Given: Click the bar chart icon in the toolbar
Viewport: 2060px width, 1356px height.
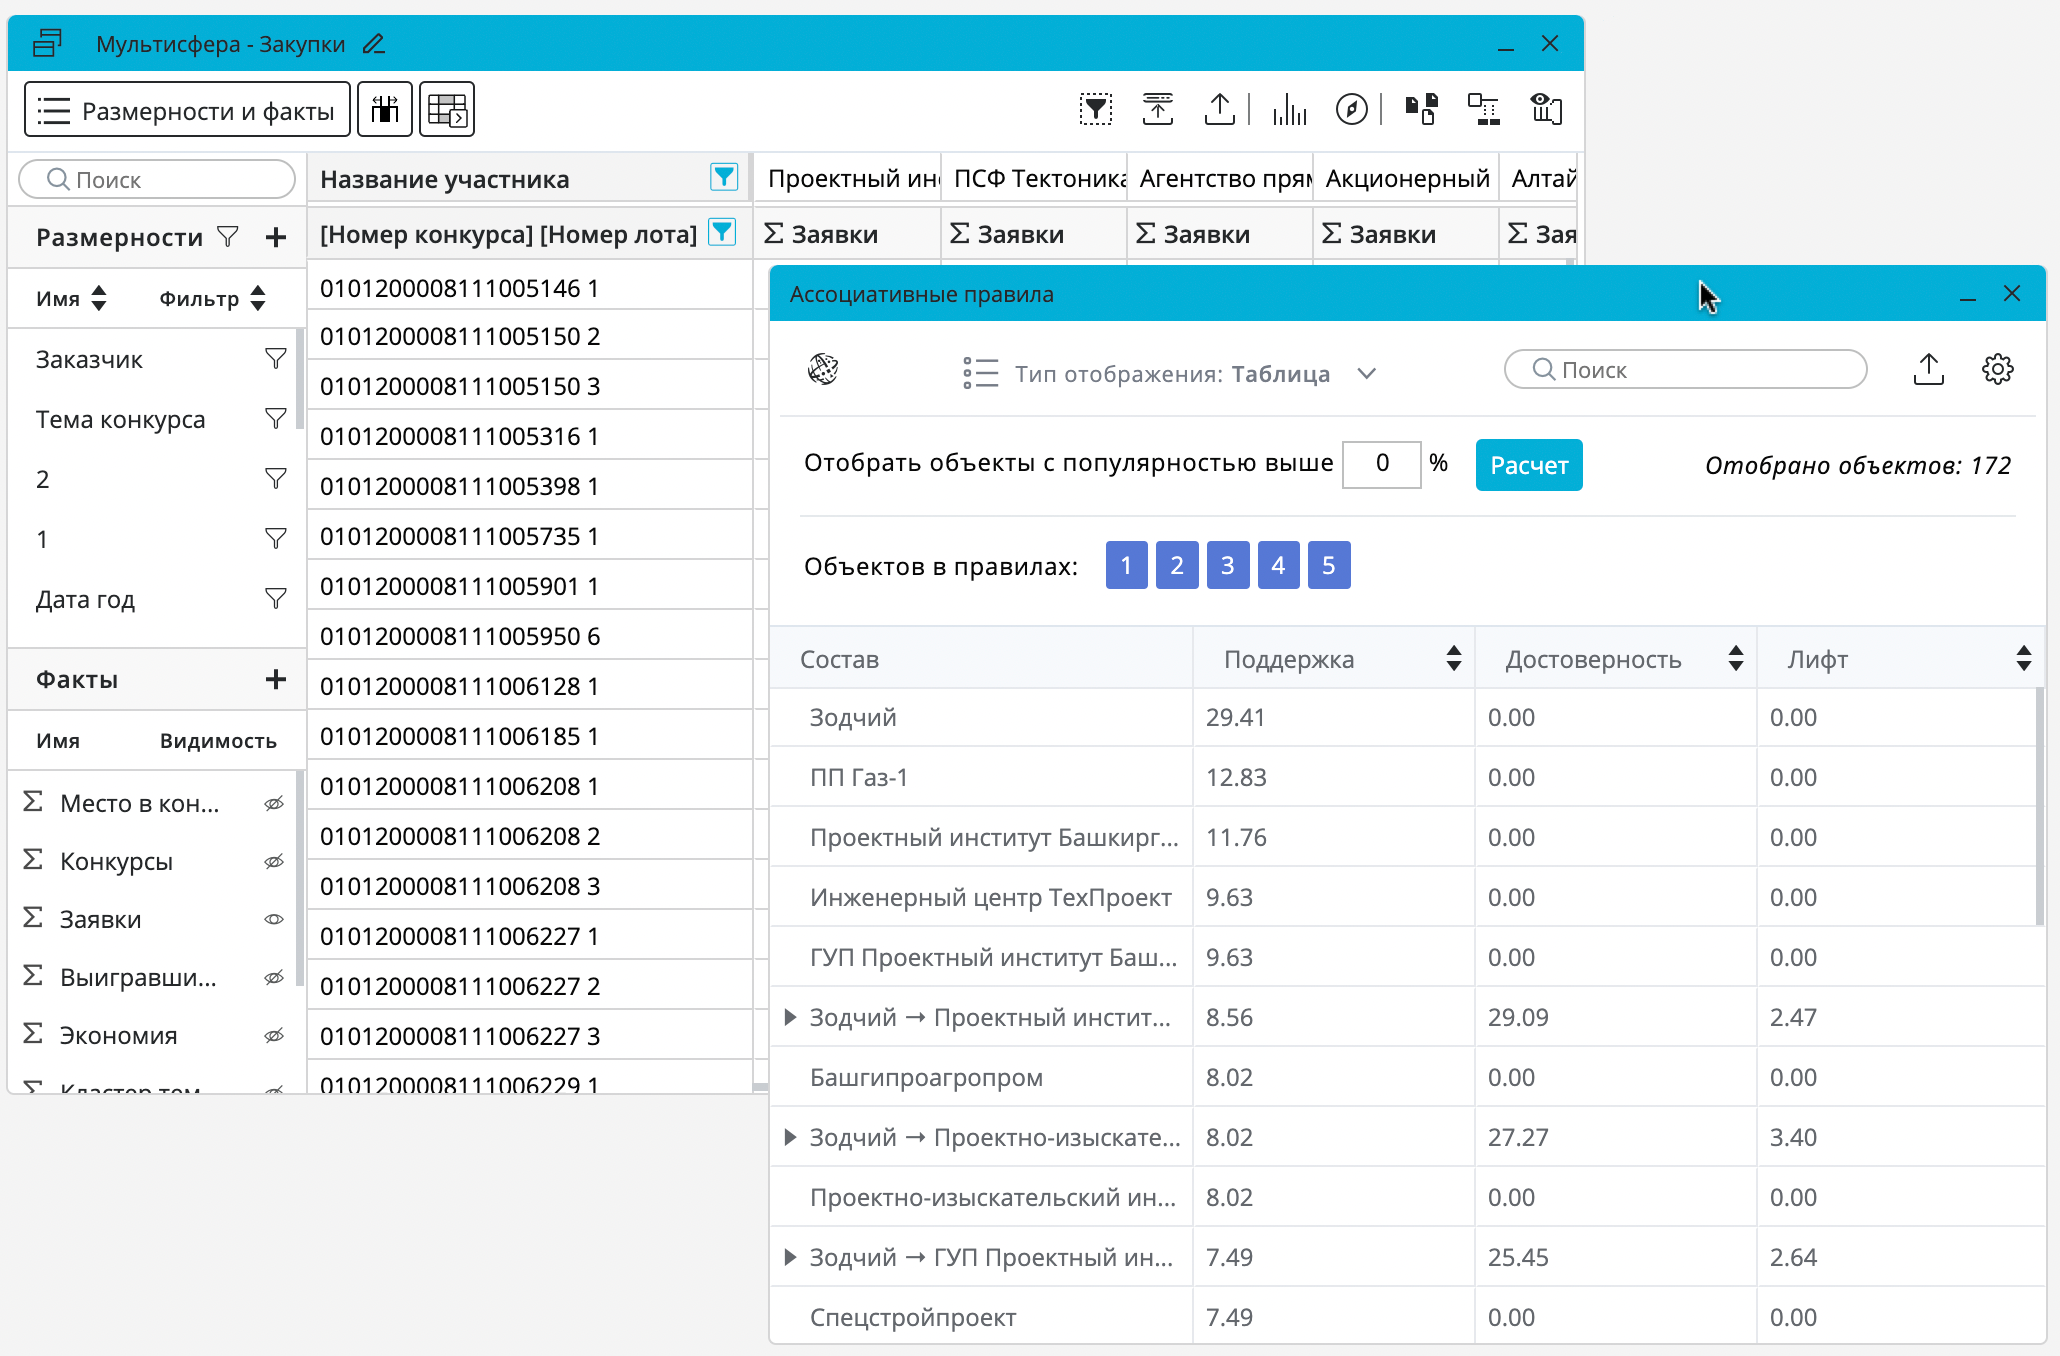Looking at the screenshot, I should click(1290, 109).
